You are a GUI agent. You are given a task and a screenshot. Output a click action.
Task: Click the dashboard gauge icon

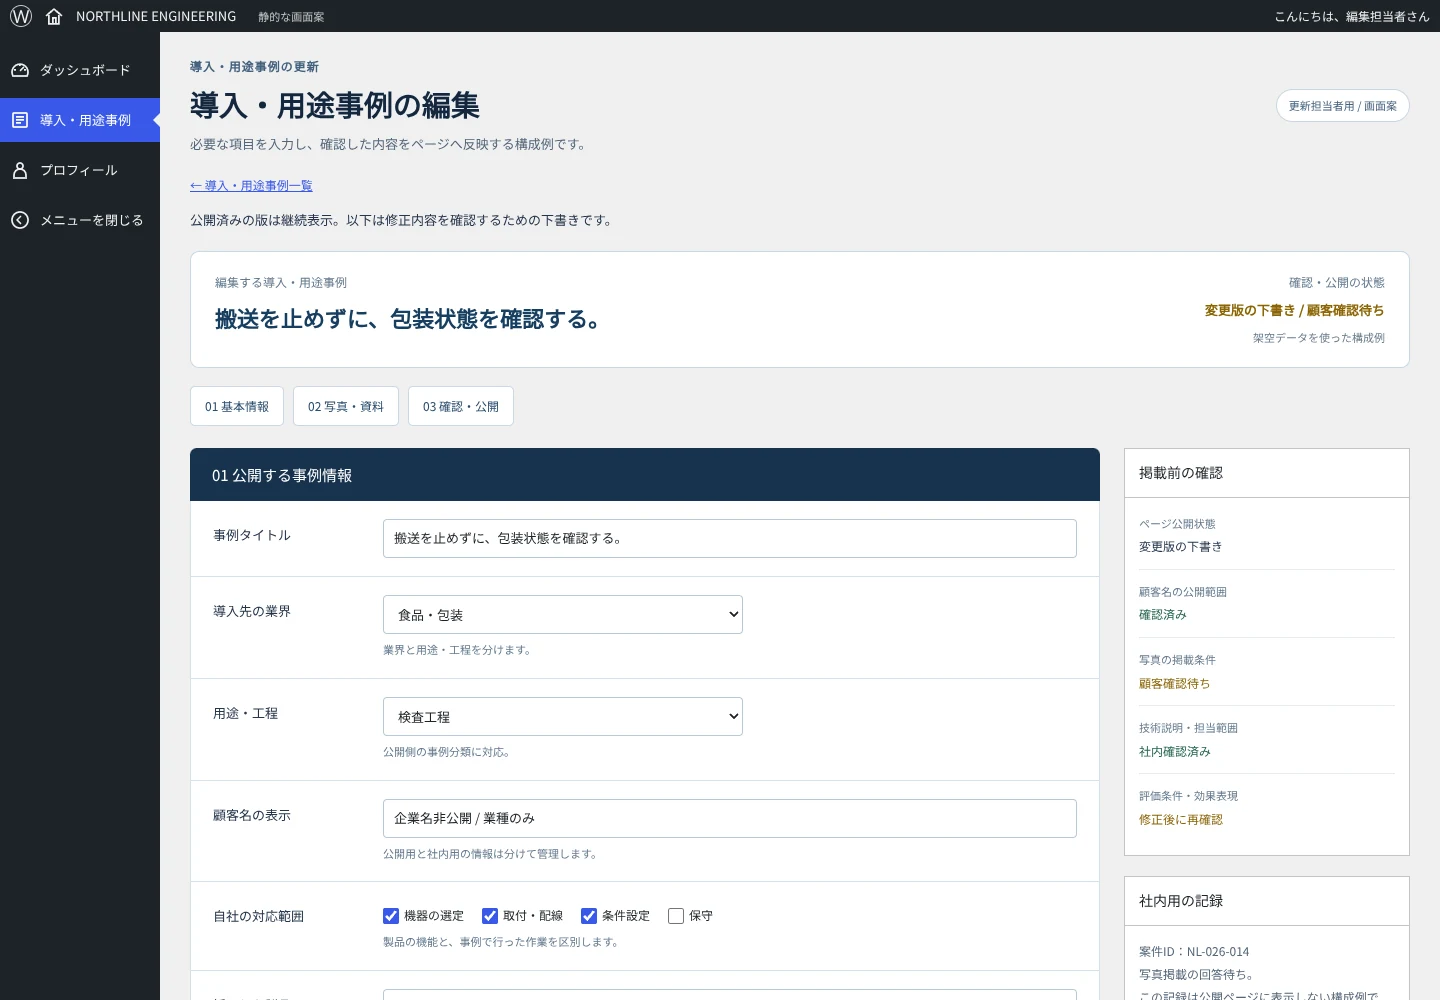coord(20,70)
